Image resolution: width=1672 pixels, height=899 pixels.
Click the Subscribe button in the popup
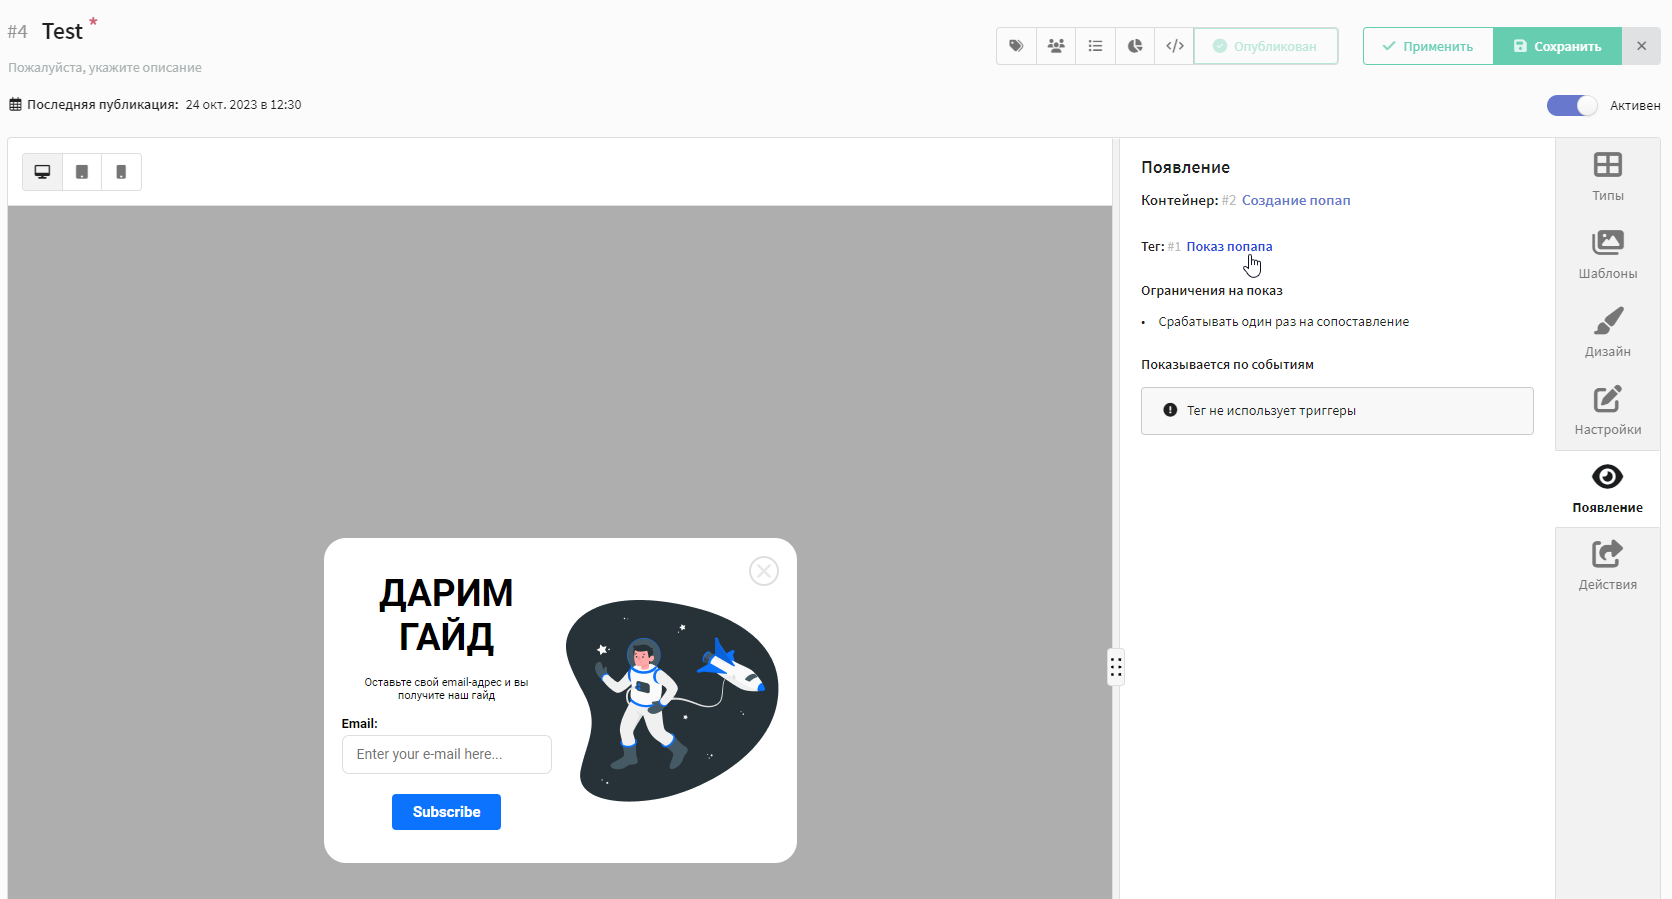tap(446, 812)
